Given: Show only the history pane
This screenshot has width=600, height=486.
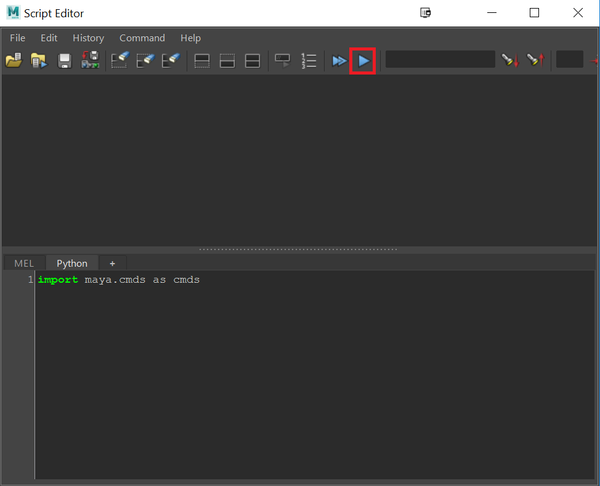Looking at the screenshot, I should 202,61.
